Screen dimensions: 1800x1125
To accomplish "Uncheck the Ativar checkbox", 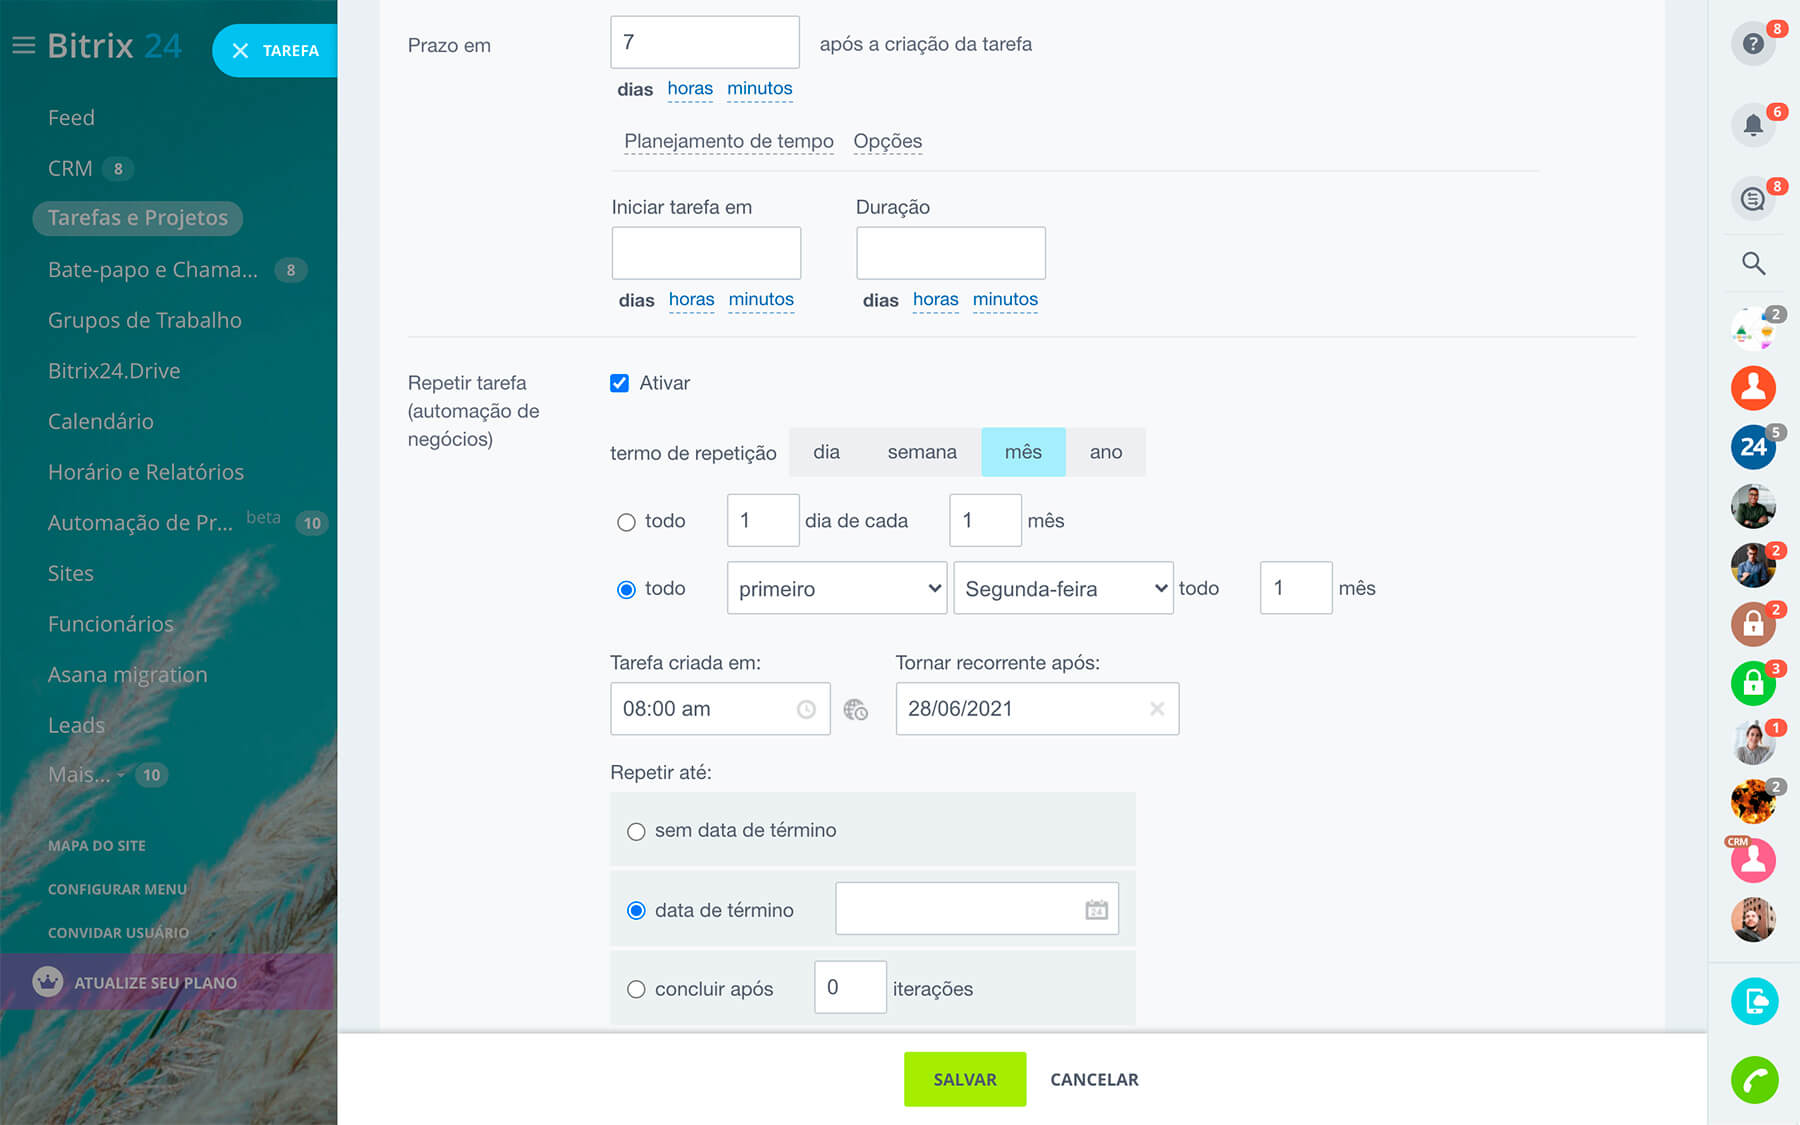I will [x=620, y=383].
